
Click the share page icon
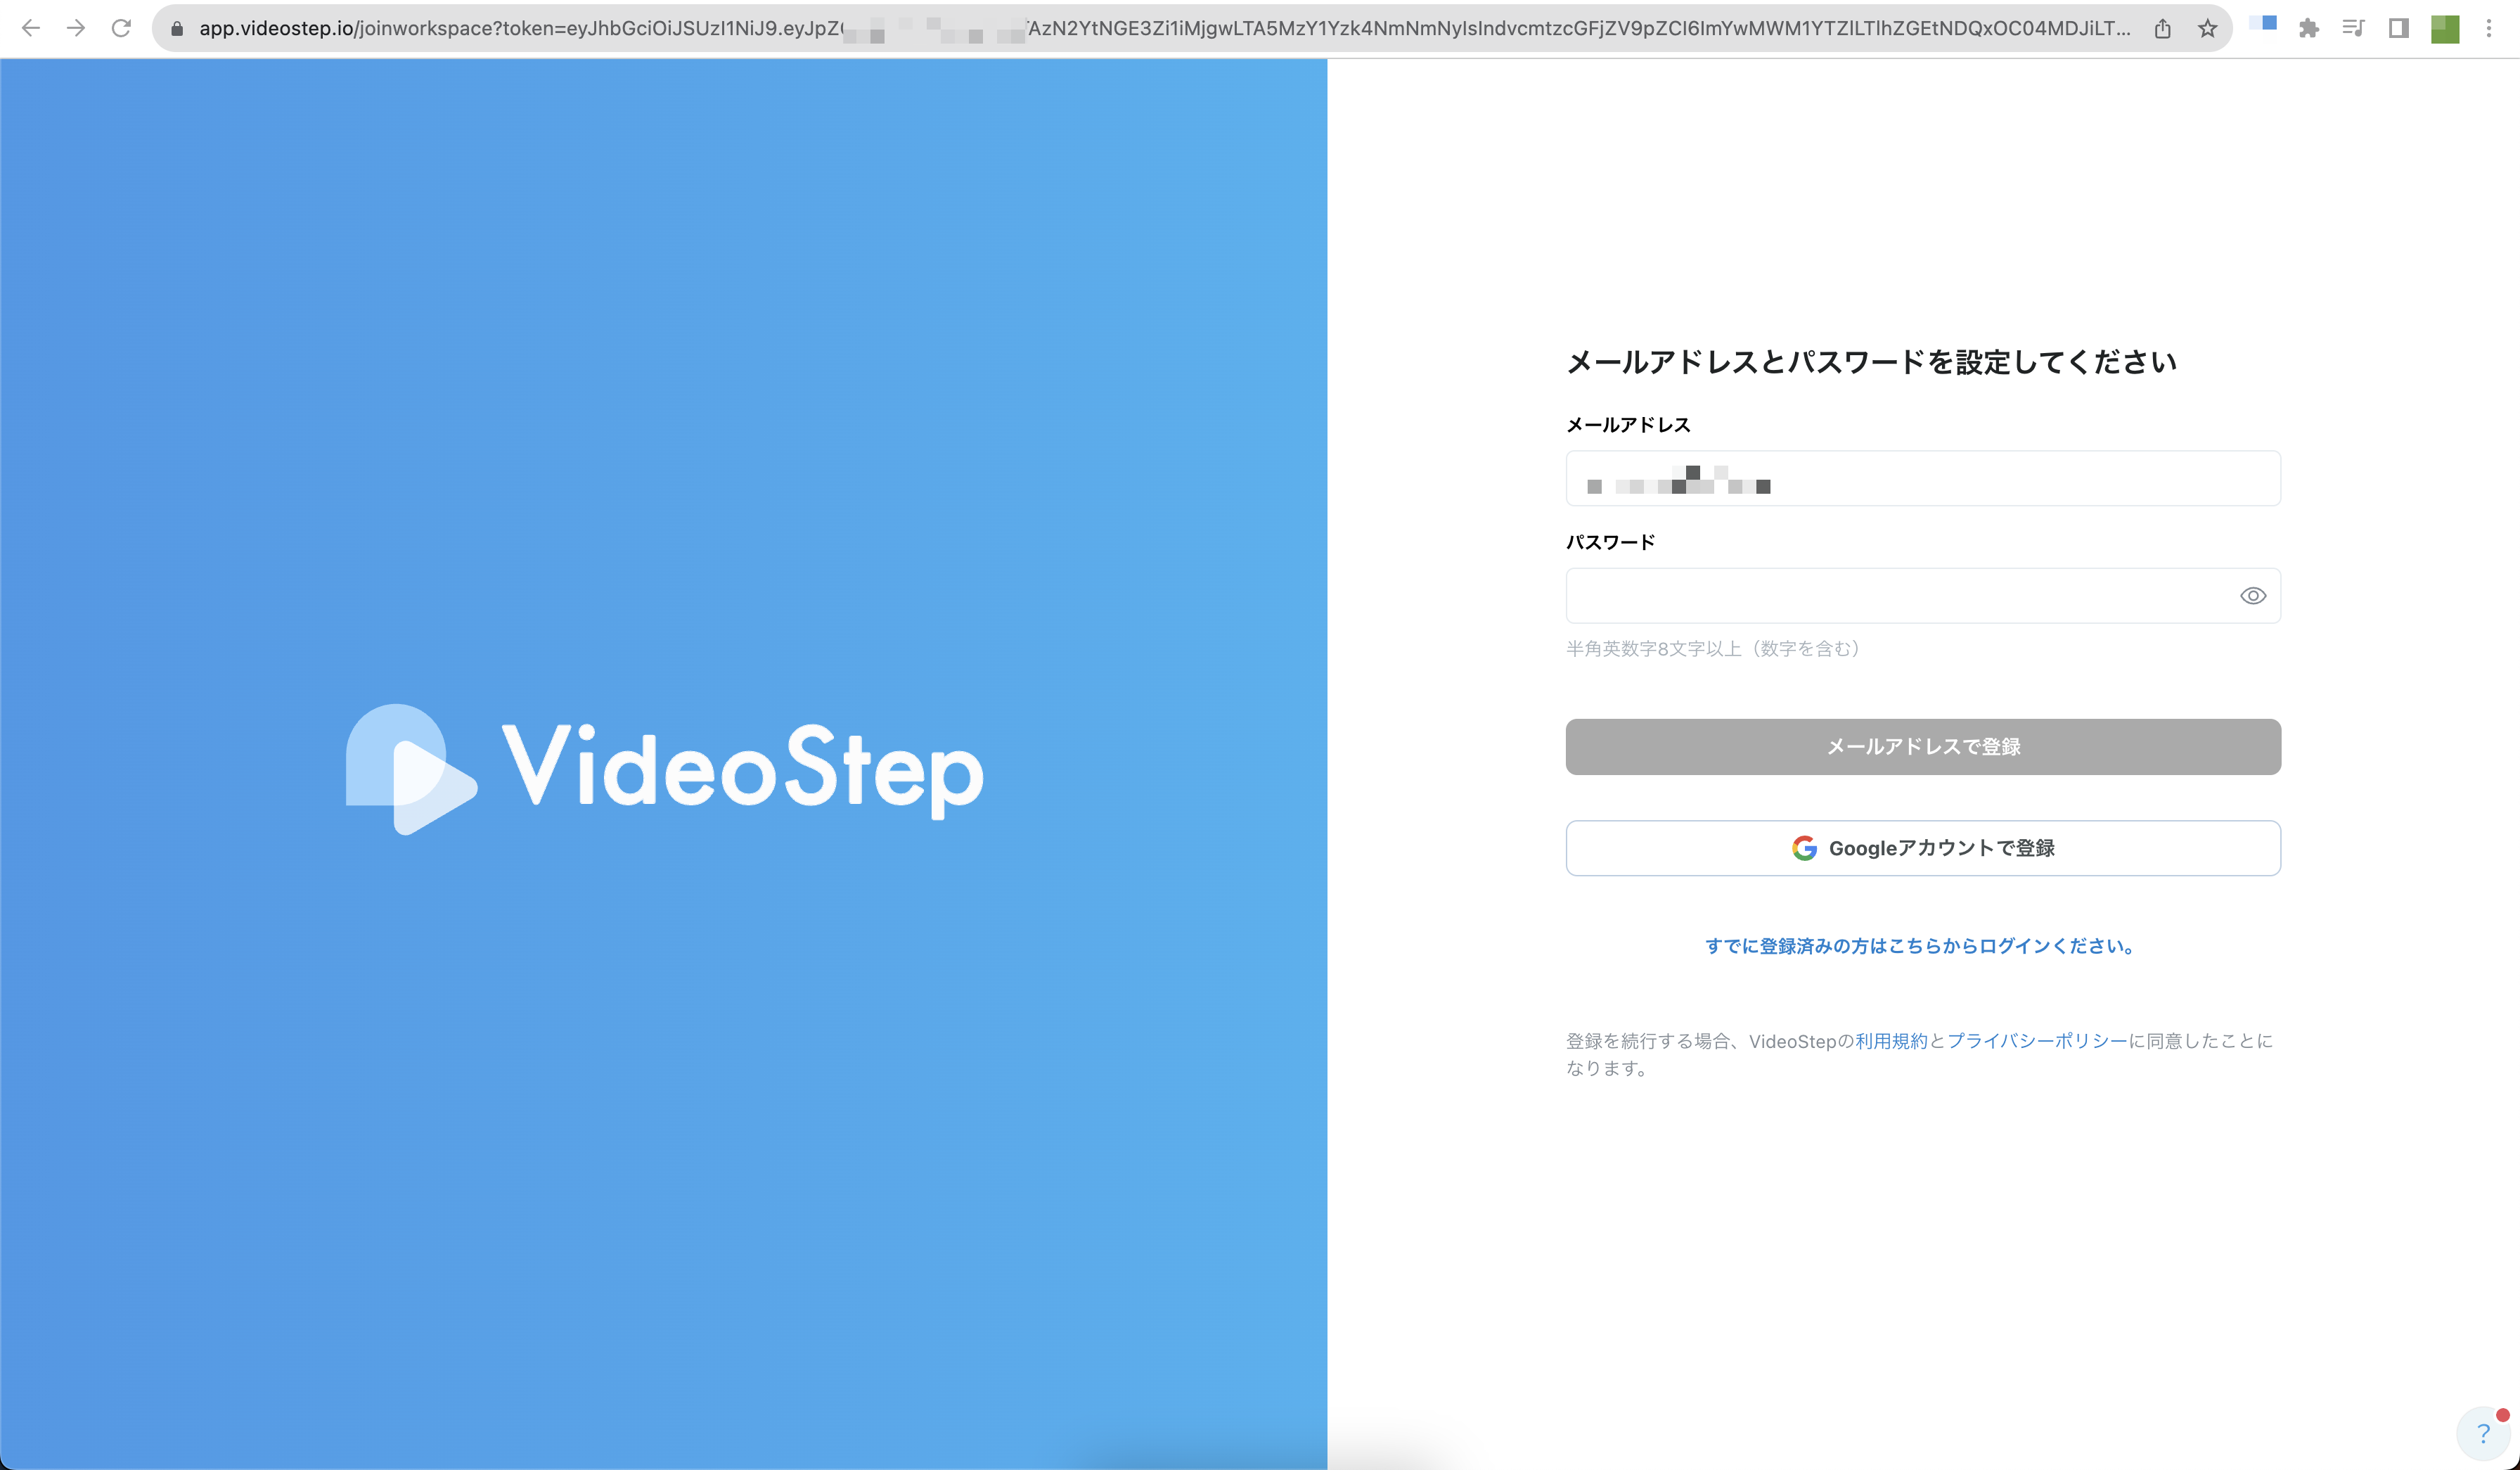(x=2162, y=29)
